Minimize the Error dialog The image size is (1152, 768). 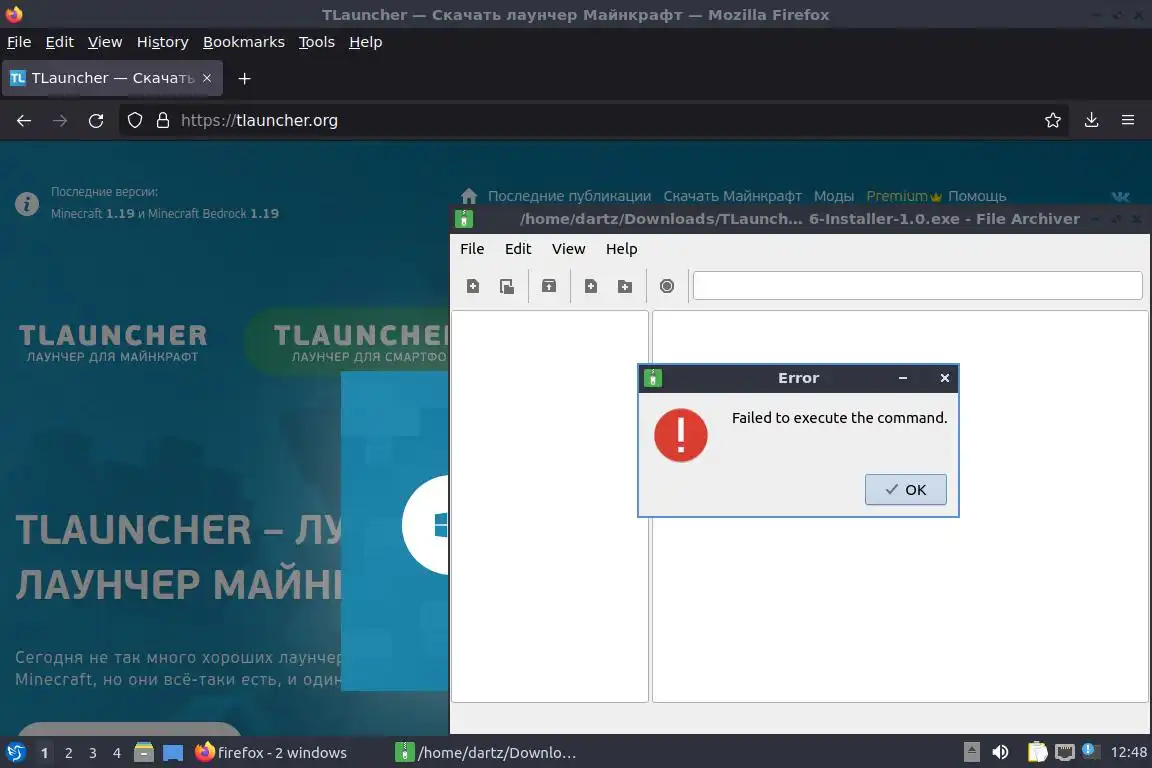coord(903,378)
